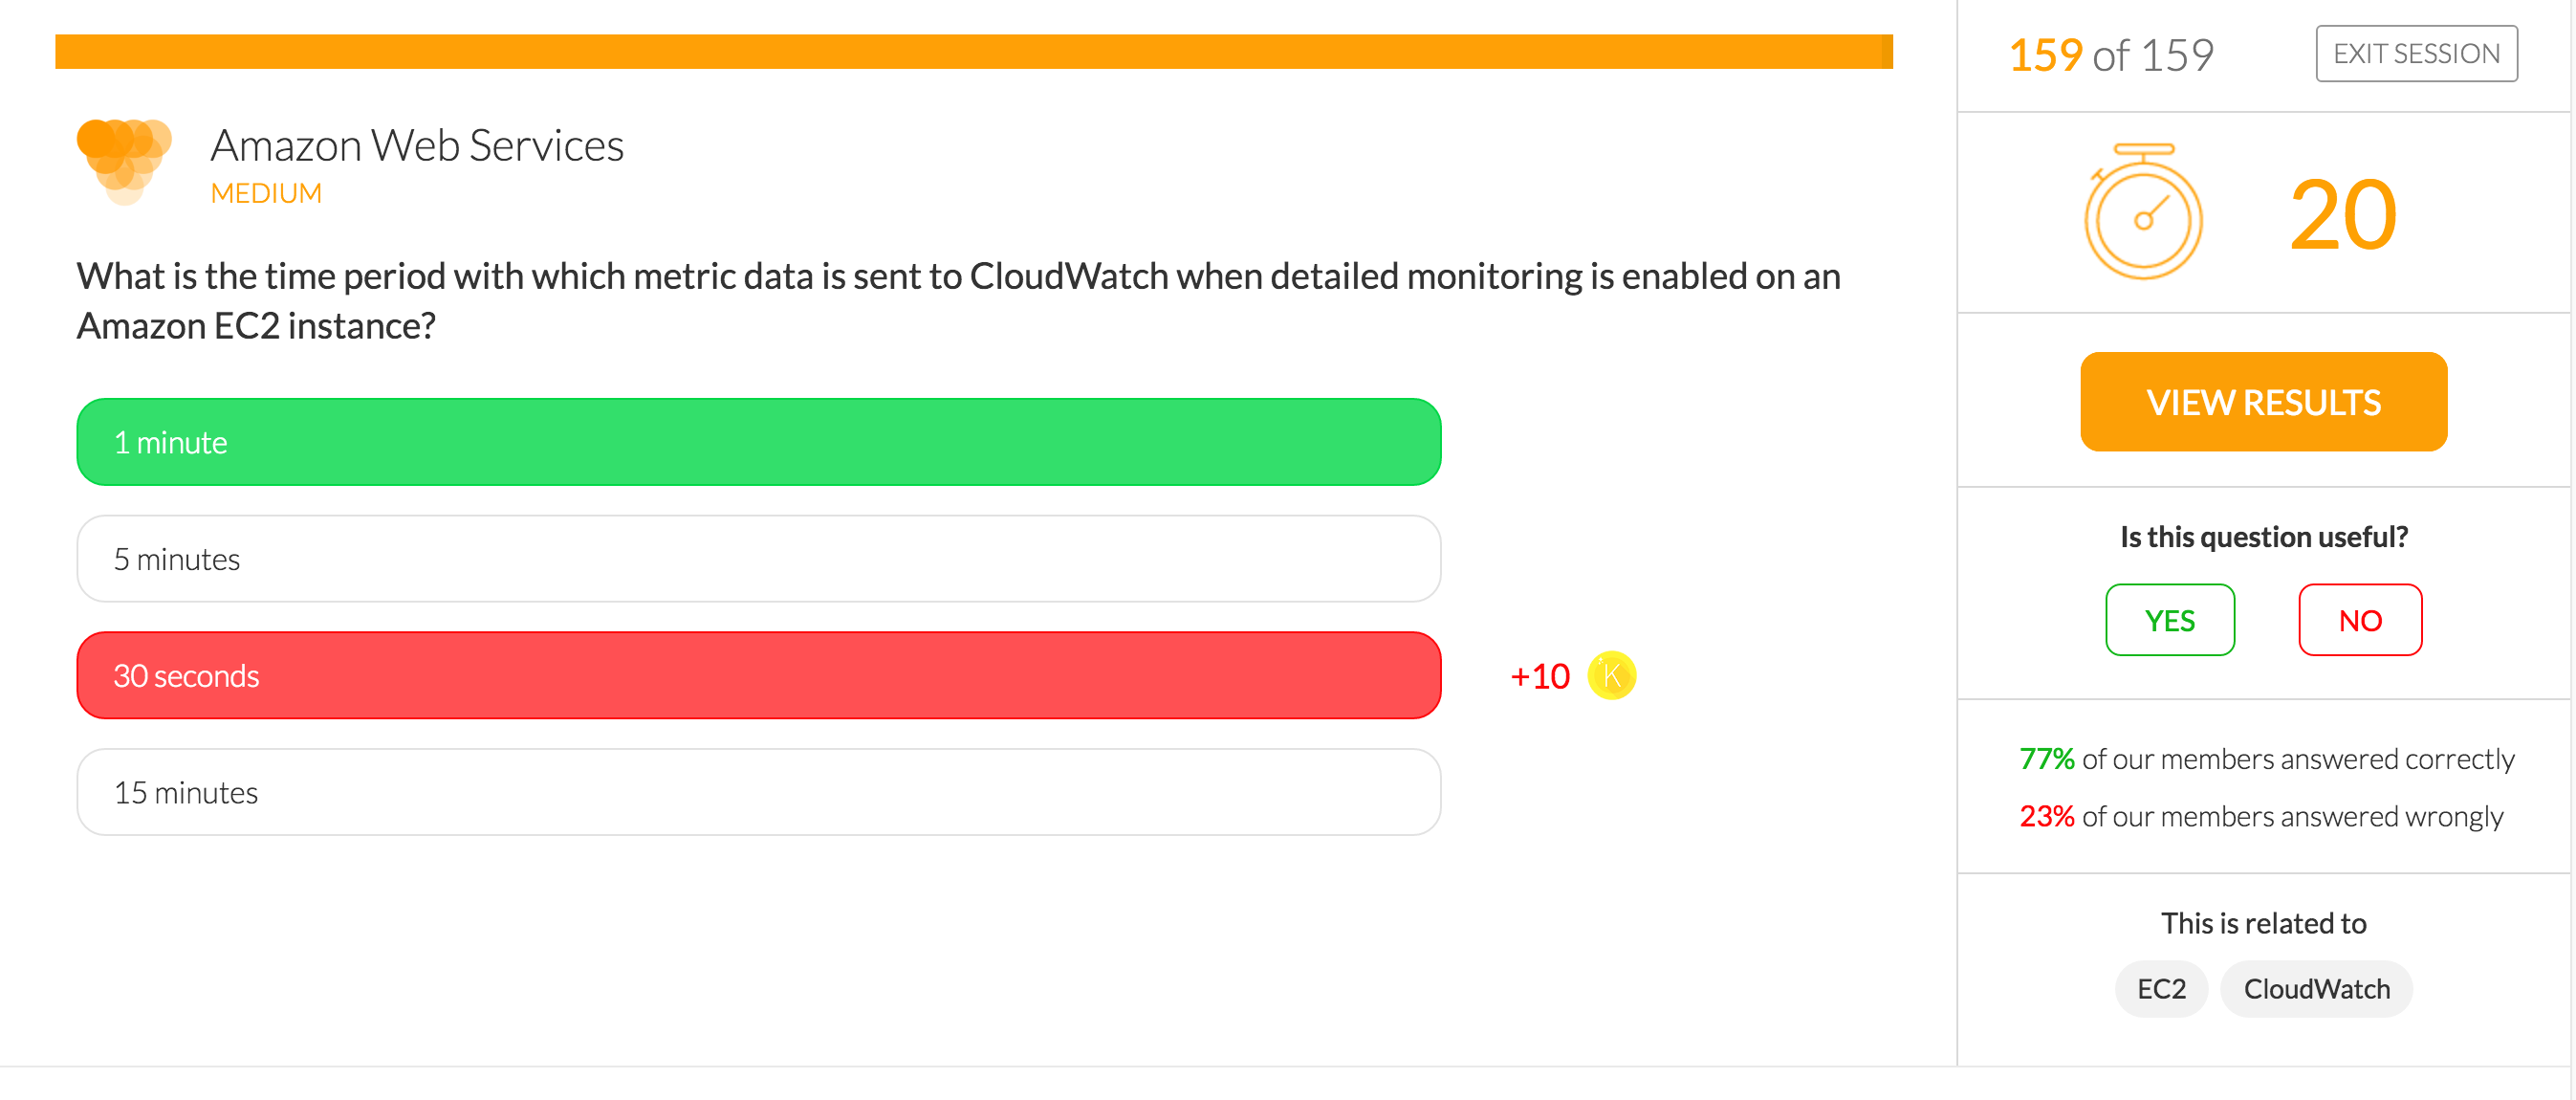Click the orange Amazon Web Services logo
This screenshot has width=2576, height=1100.
(125, 162)
